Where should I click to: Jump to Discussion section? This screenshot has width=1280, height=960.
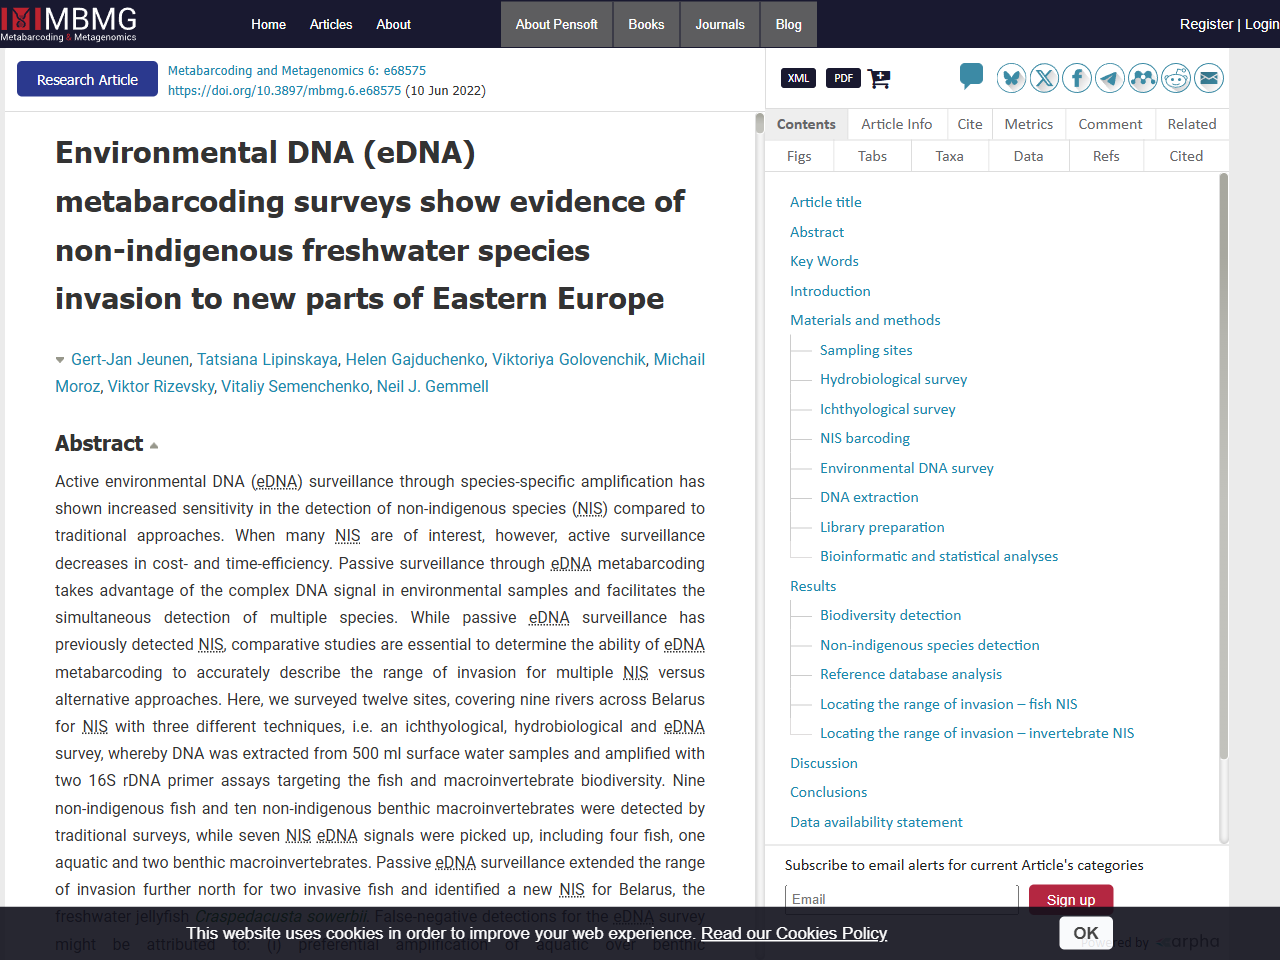pos(824,763)
